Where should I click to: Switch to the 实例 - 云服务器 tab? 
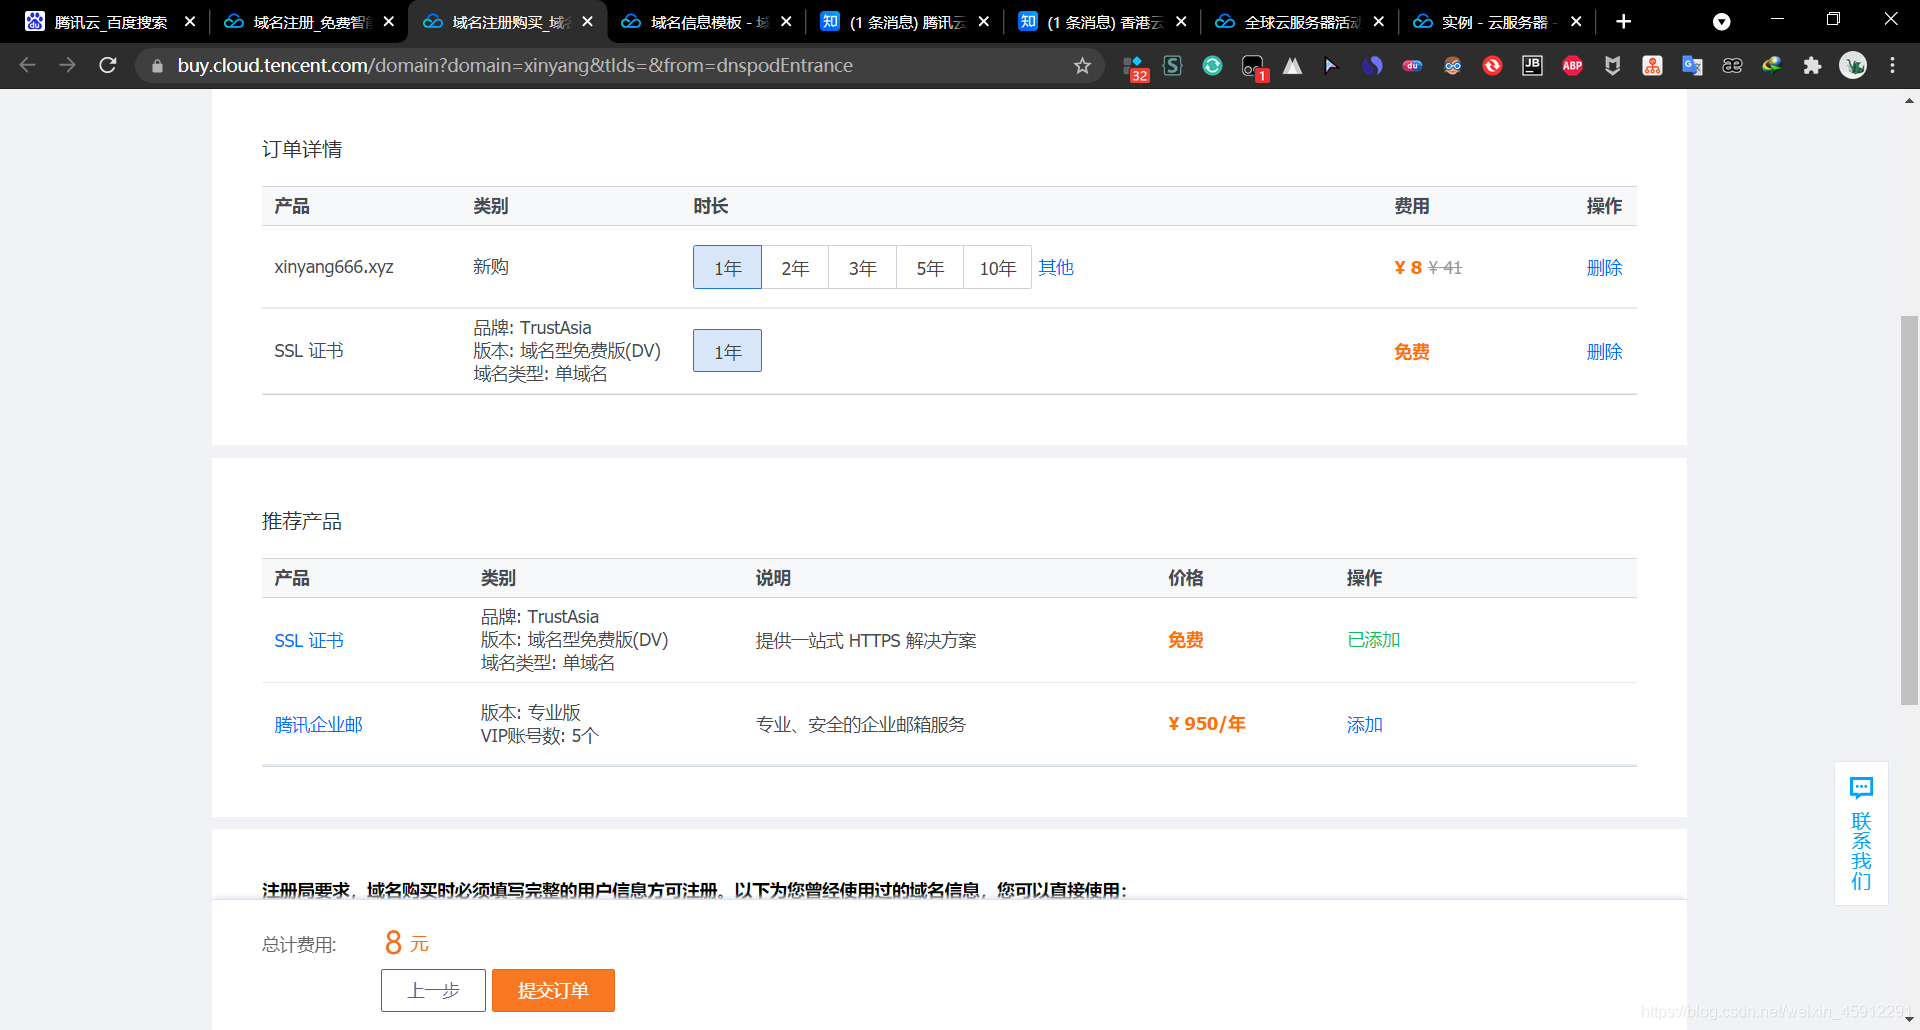click(1497, 22)
